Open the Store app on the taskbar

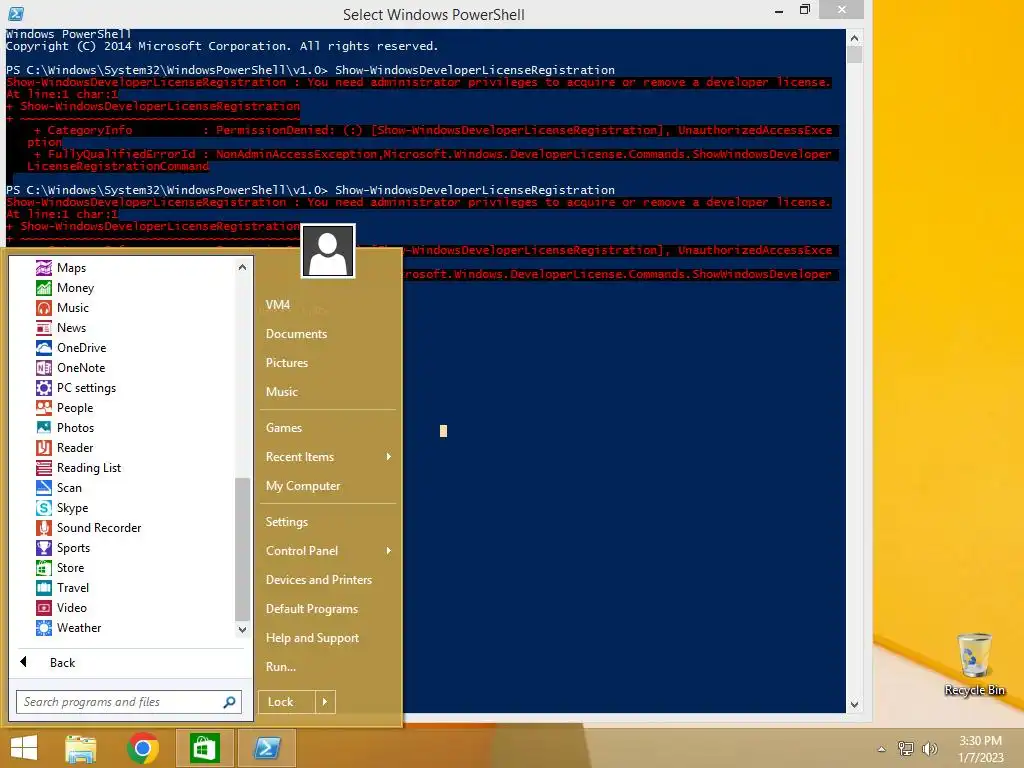coord(204,748)
